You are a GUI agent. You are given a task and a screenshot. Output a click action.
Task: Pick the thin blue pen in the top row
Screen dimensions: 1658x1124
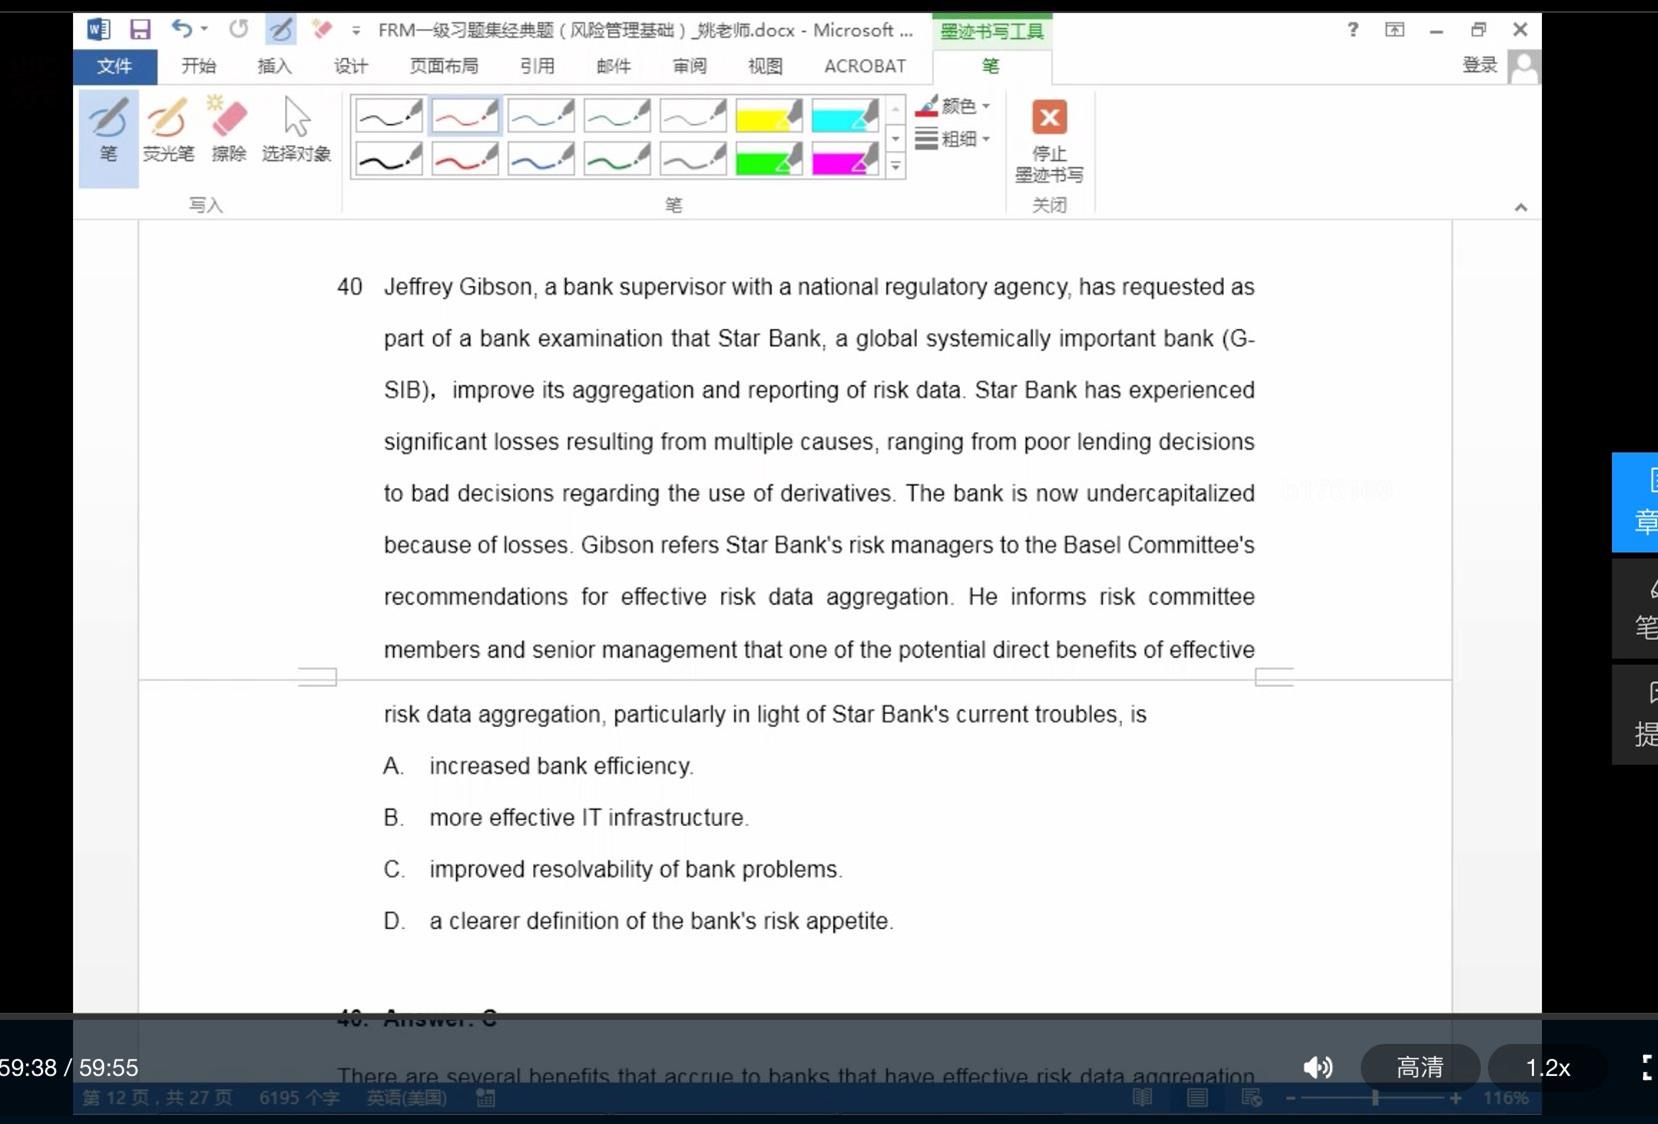click(x=541, y=115)
